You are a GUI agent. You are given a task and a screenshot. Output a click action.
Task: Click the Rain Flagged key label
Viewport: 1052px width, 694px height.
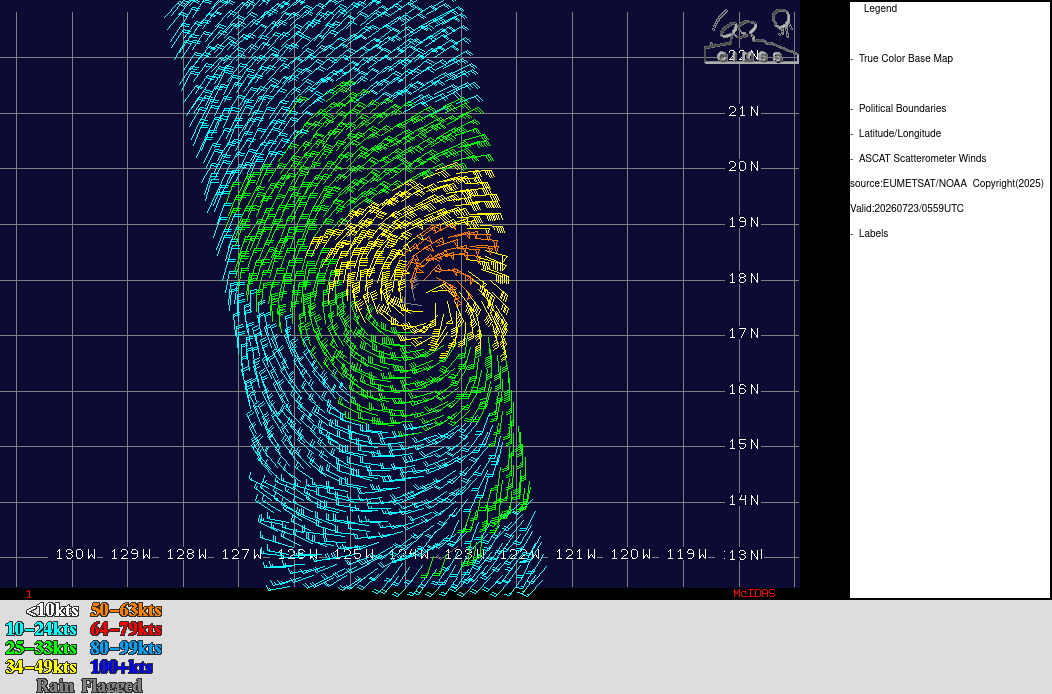(89, 685)
